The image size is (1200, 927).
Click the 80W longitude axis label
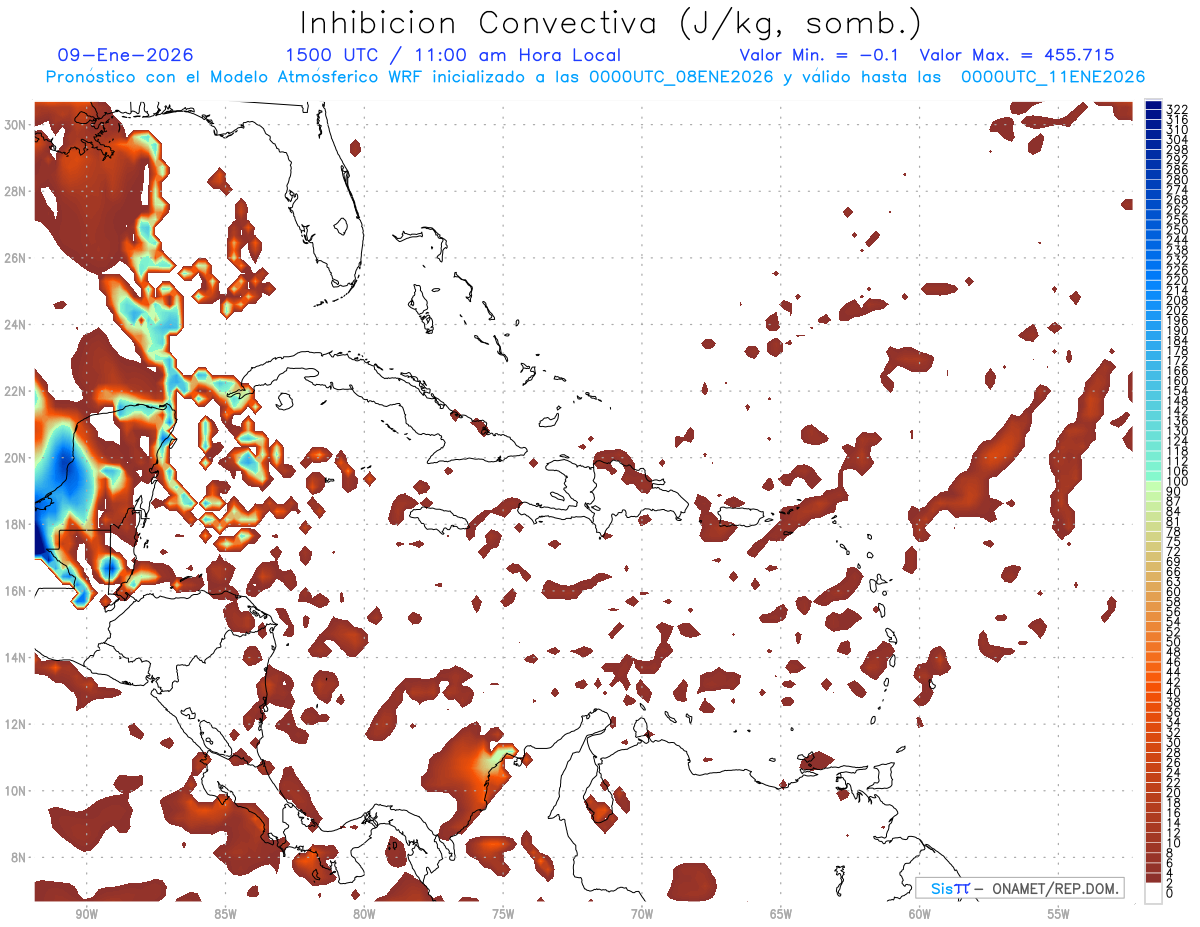(x=364, y=914)
